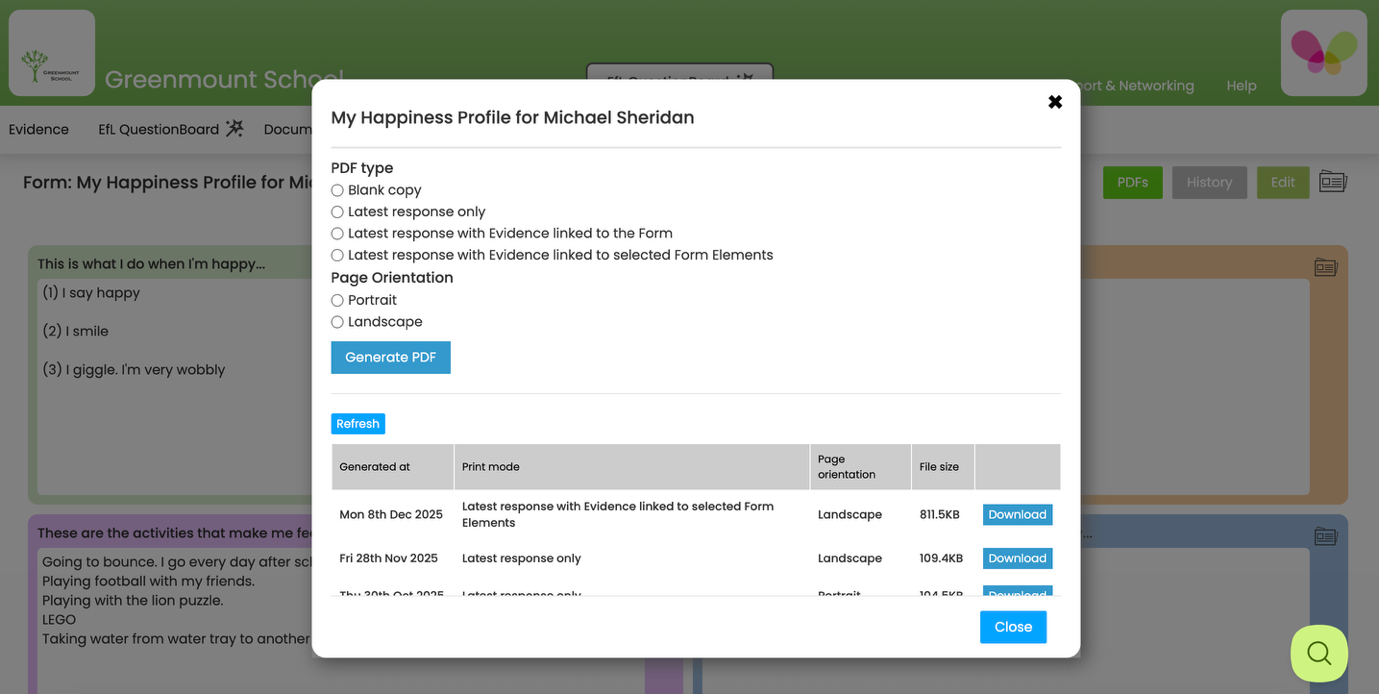Choose Latest response with Evidence linked to the Form
The height and width of the screenshot is (694, 1379).
337,233
